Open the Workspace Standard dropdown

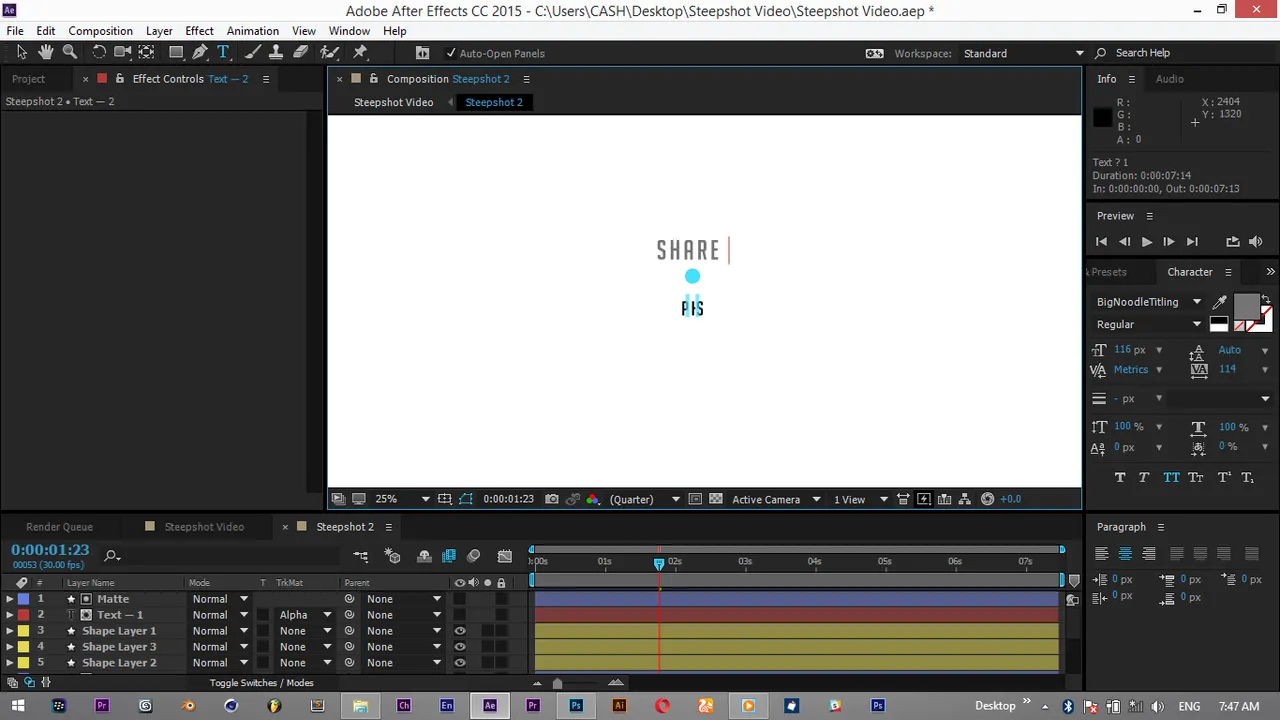(1023, 53)
